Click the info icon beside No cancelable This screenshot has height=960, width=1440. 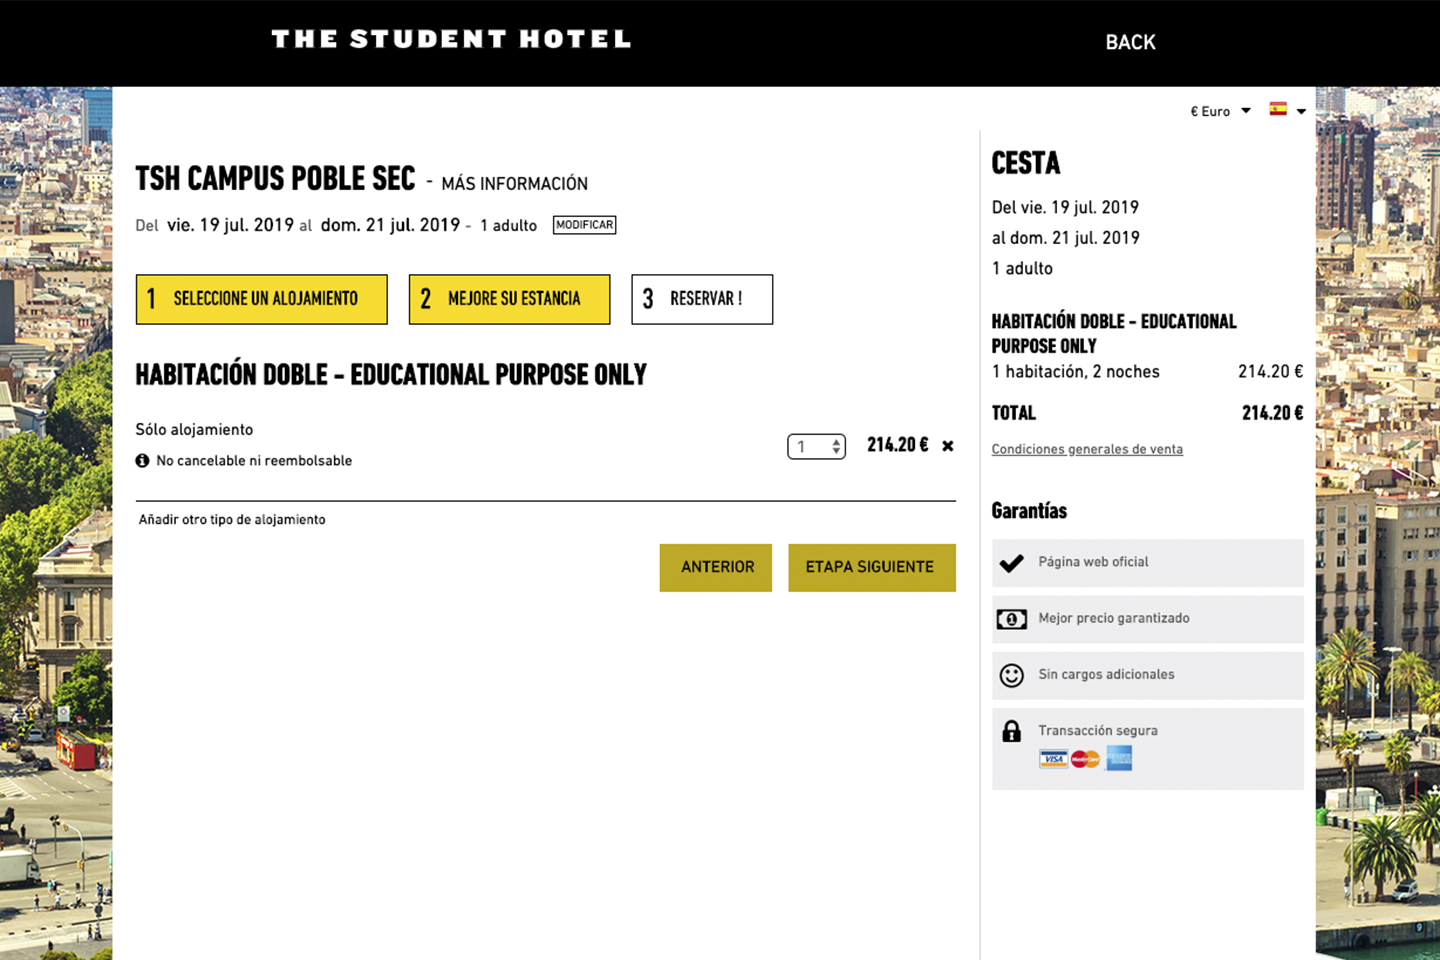(142, 461)
